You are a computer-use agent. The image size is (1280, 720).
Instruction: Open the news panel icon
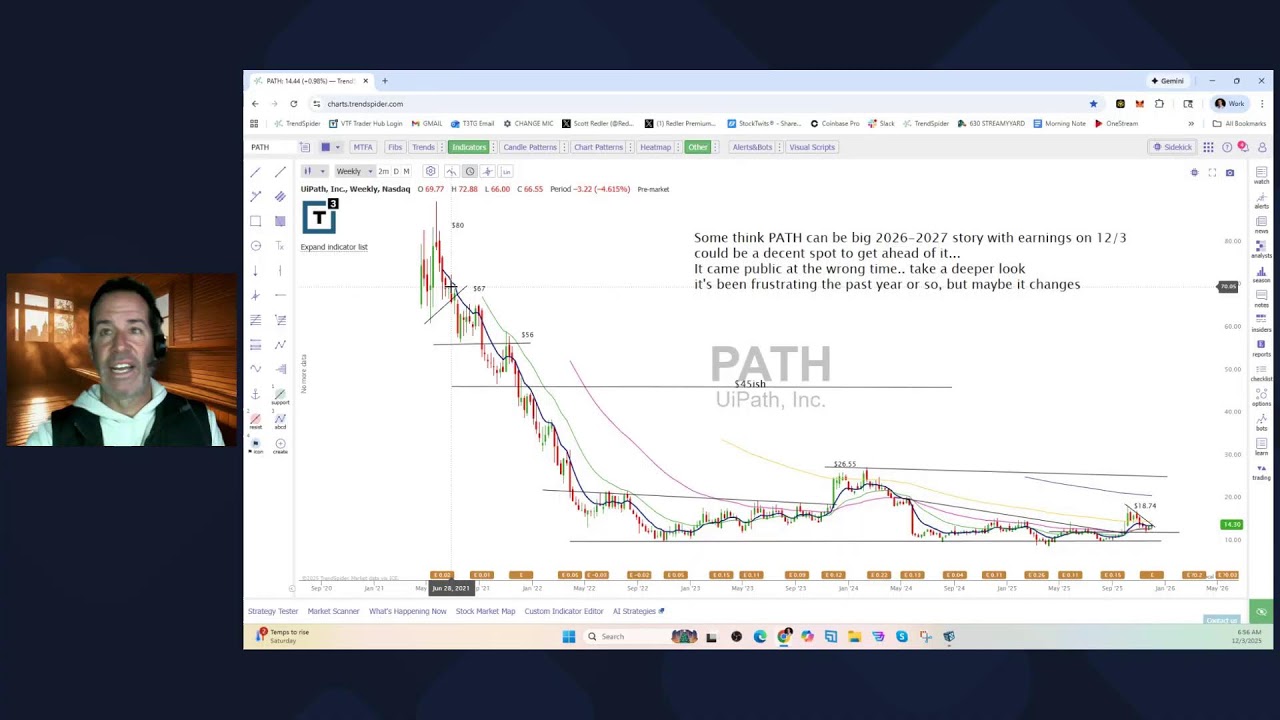[1261, 225]
